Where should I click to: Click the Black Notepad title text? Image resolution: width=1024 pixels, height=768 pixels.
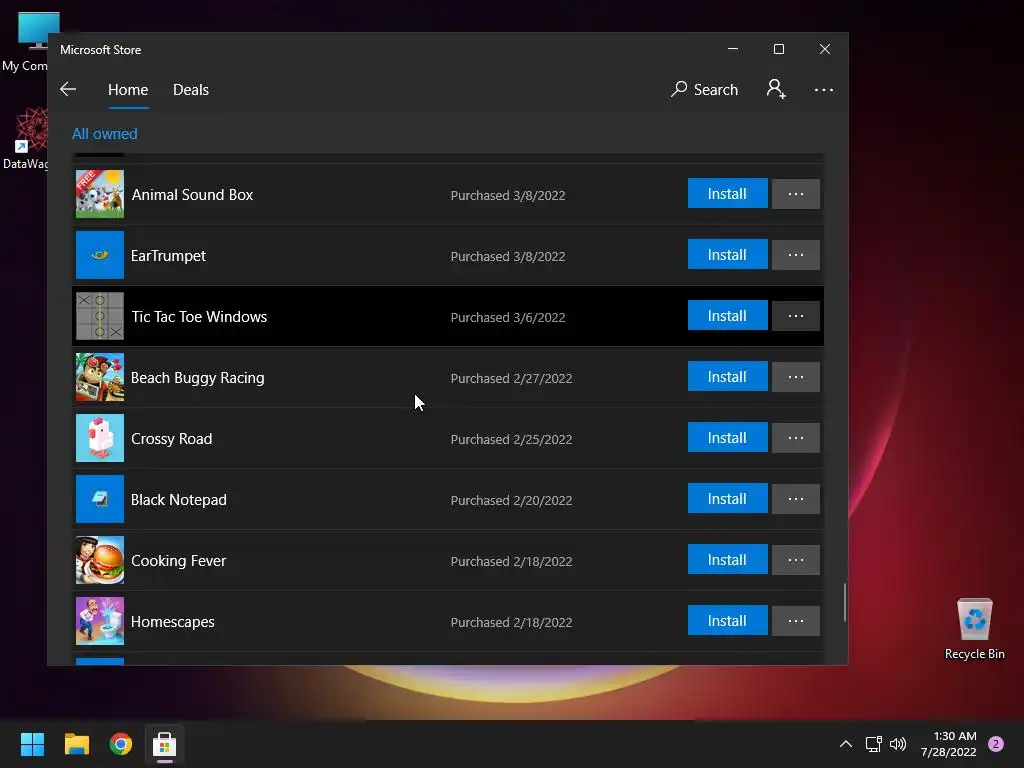178,500
